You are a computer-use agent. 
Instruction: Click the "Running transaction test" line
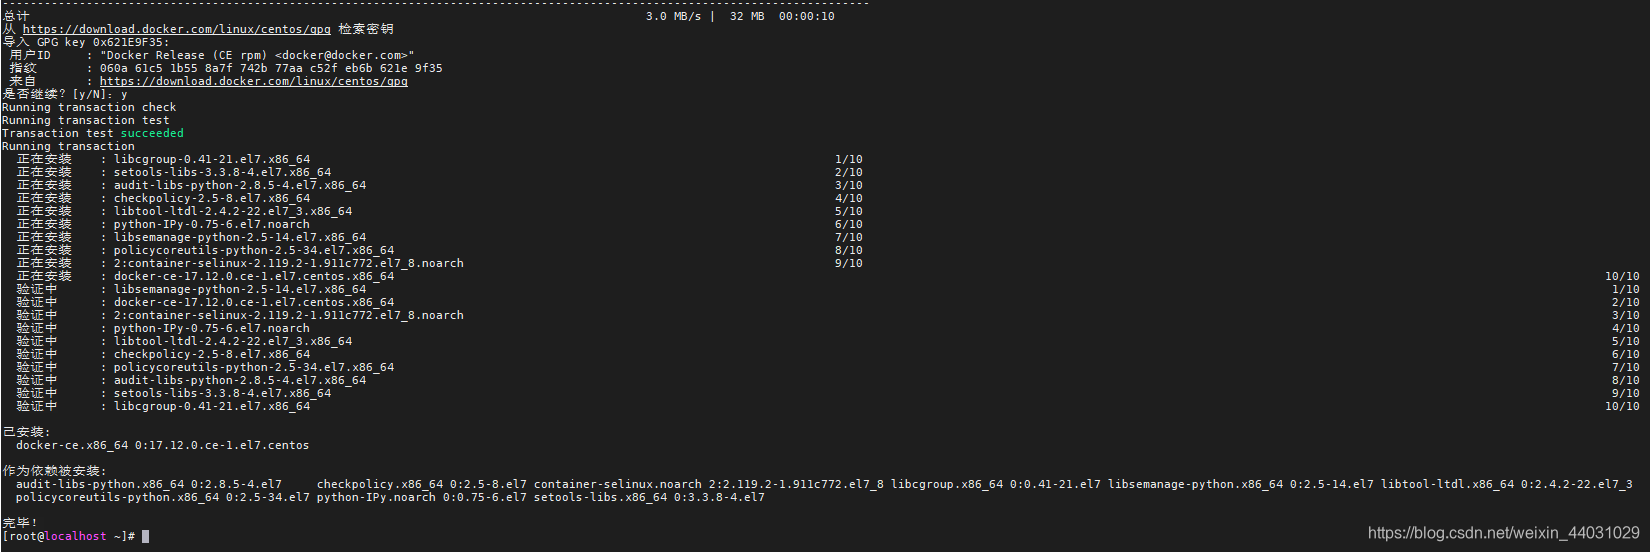pyautogui.click(x=86, y=120)
